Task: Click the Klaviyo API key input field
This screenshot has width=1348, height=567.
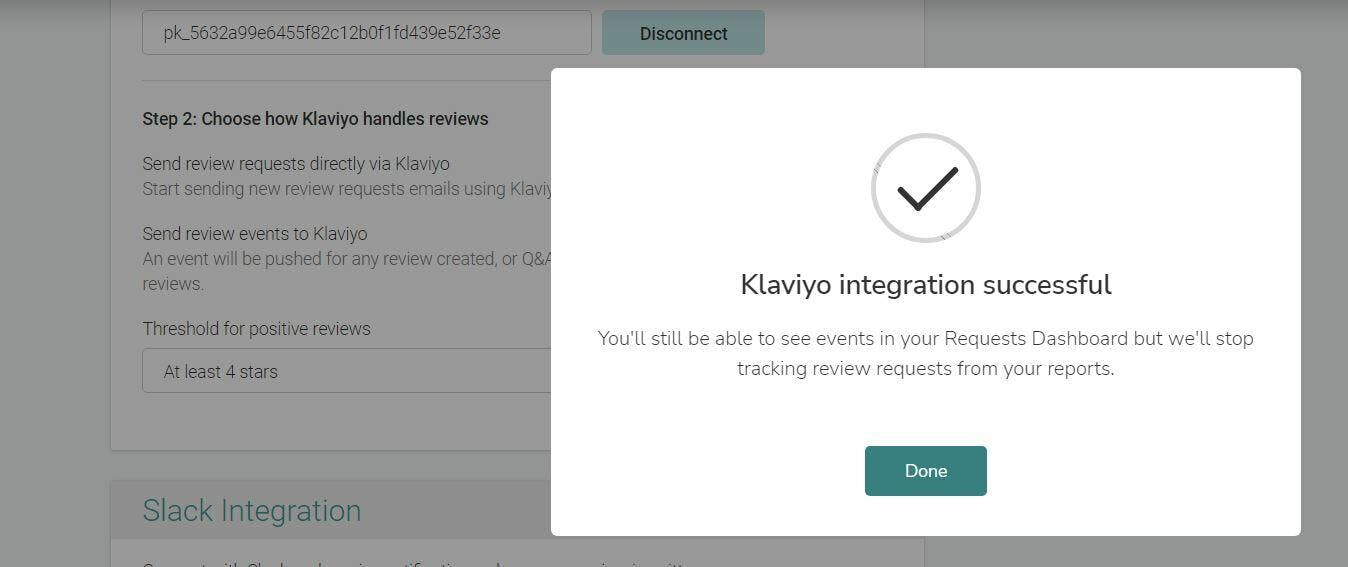Action: [366, 33]
